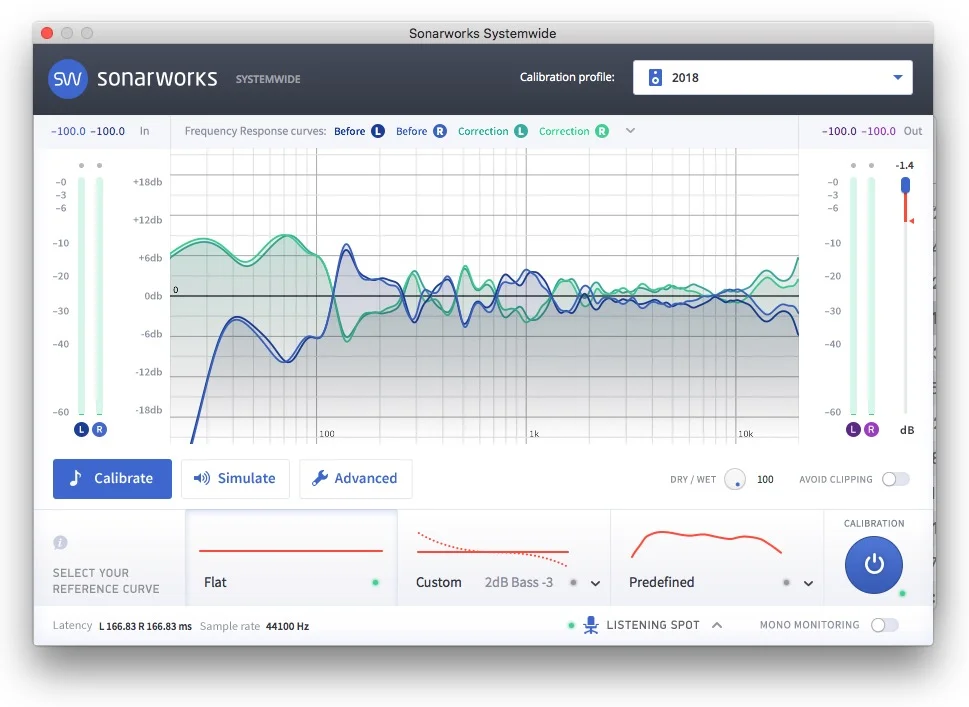Viewport: 969px width, 707px height.
Task: Click the SYSTEMWIDE label in header
Action: pos(268,79)
